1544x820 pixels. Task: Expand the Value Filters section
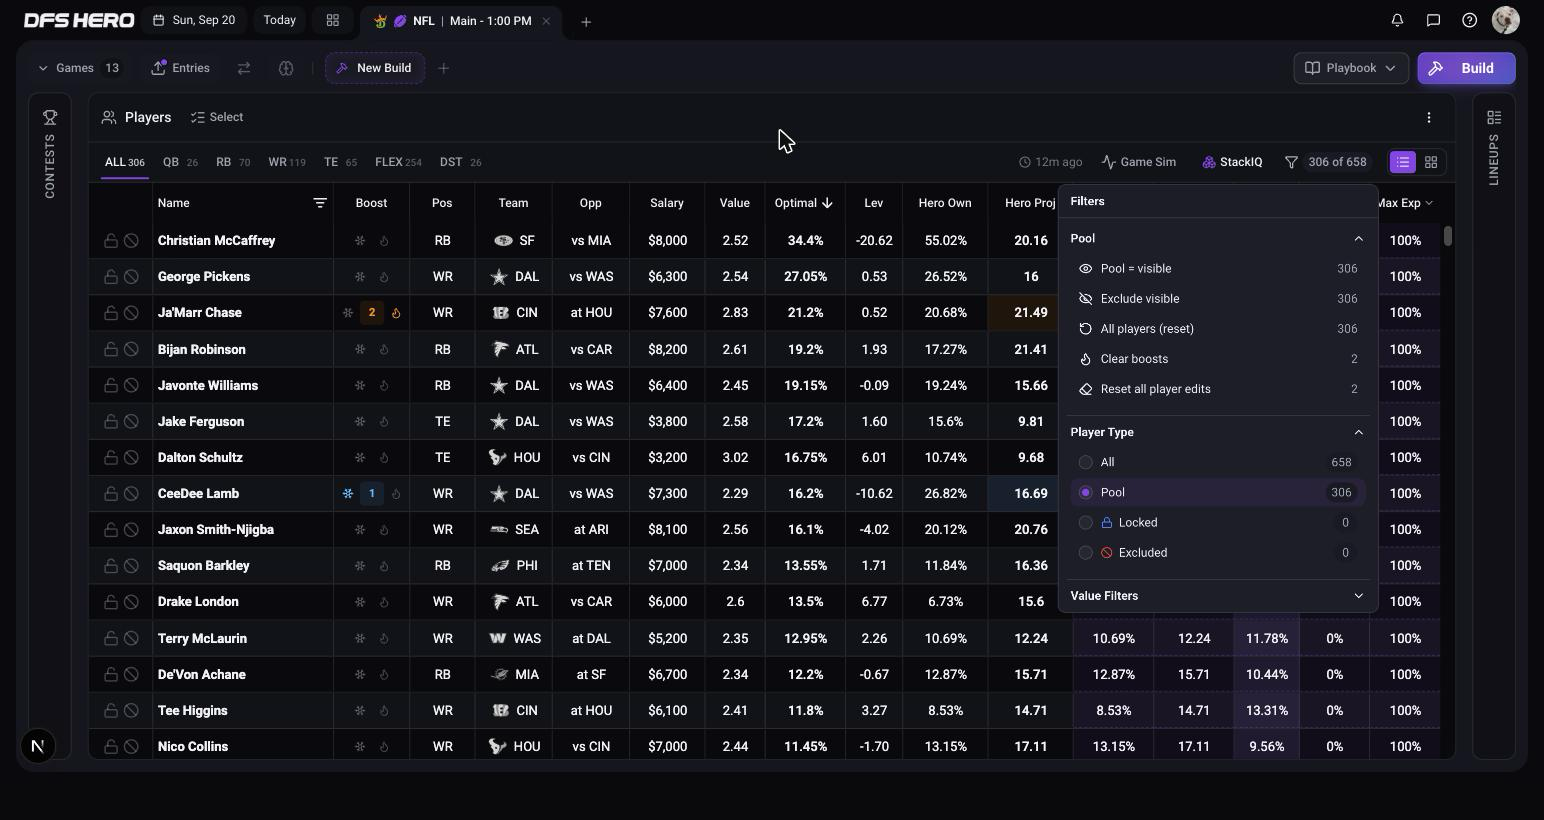tap(1358, 596)
